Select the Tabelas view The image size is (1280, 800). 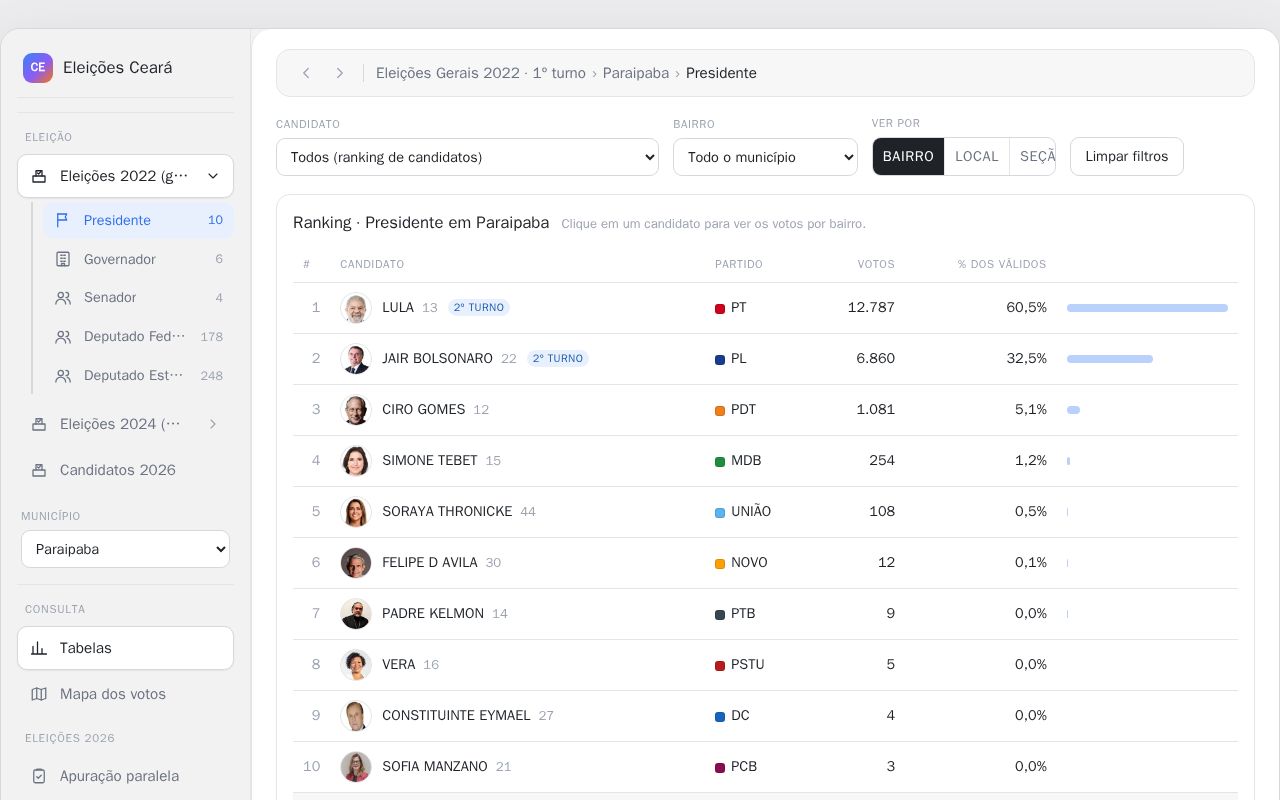(x=125, y=648)
